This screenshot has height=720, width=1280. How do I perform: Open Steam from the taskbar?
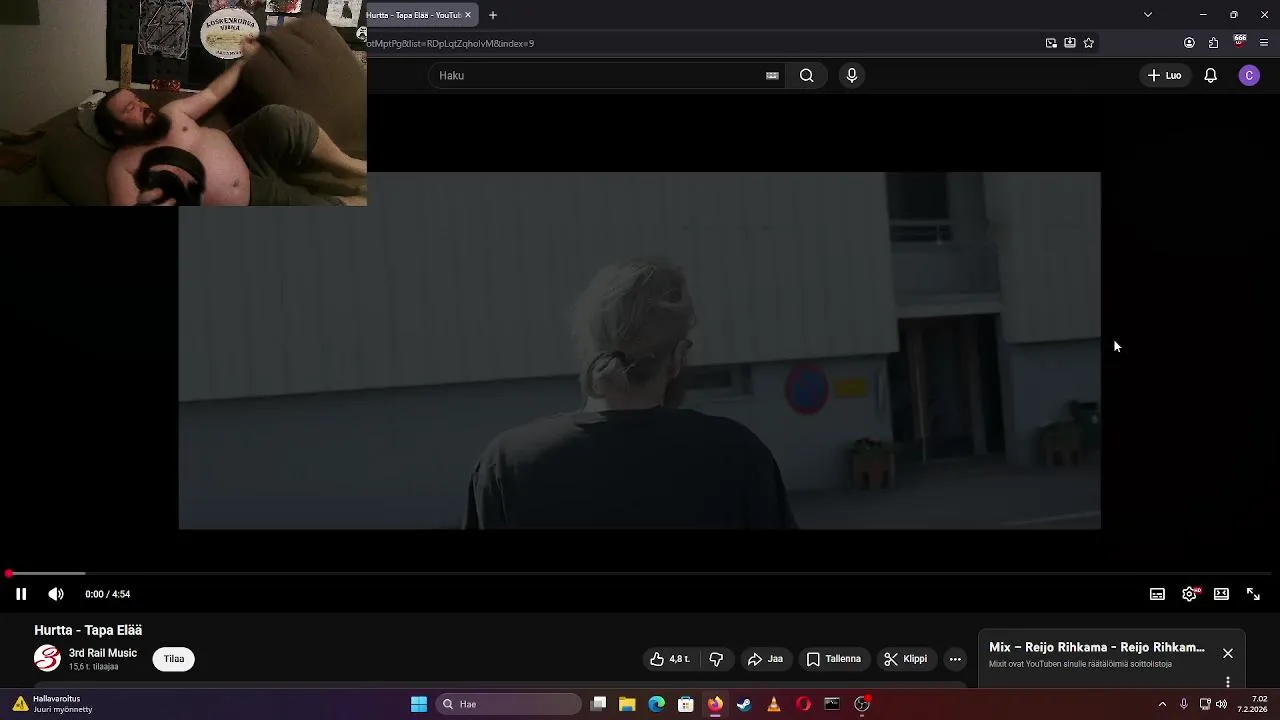click(744, 704)
